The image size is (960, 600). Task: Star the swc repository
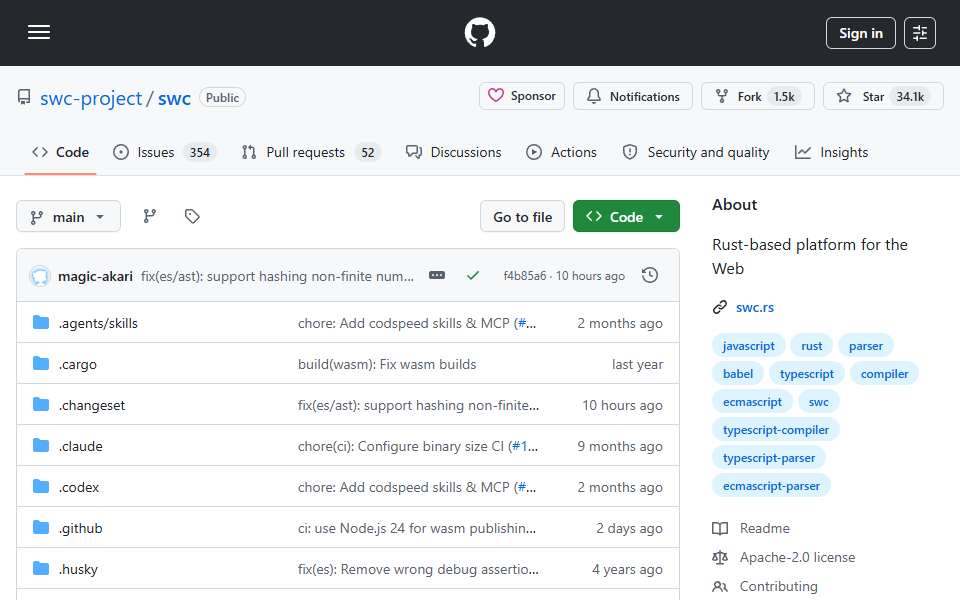883,96
